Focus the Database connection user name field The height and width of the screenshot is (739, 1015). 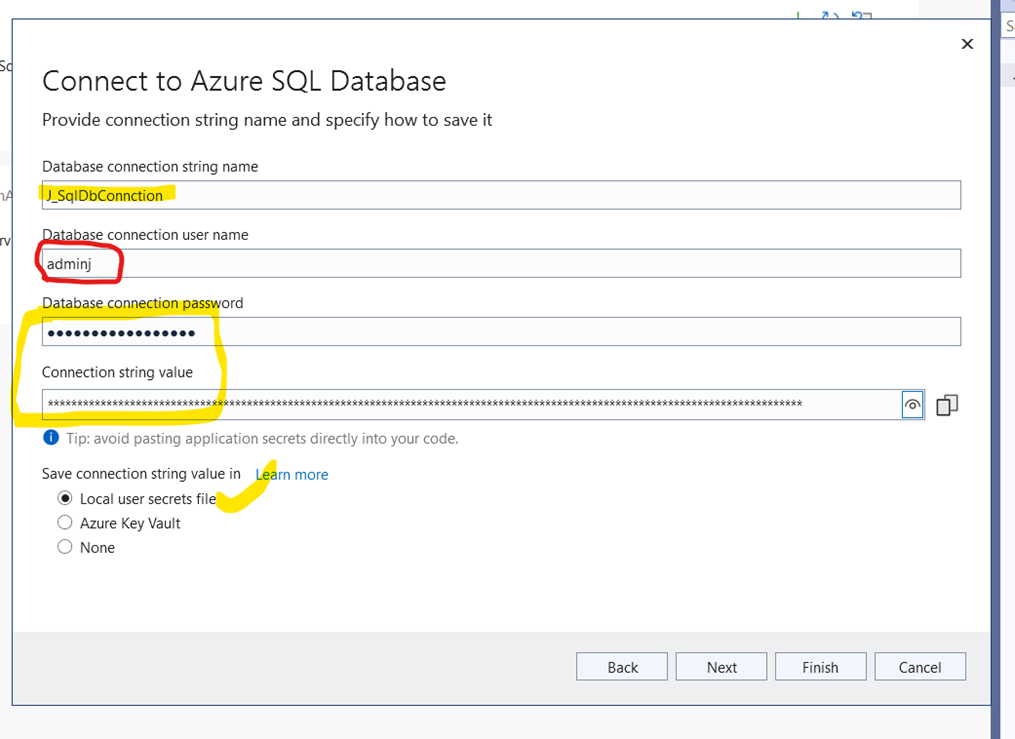[x=502, y=263]
